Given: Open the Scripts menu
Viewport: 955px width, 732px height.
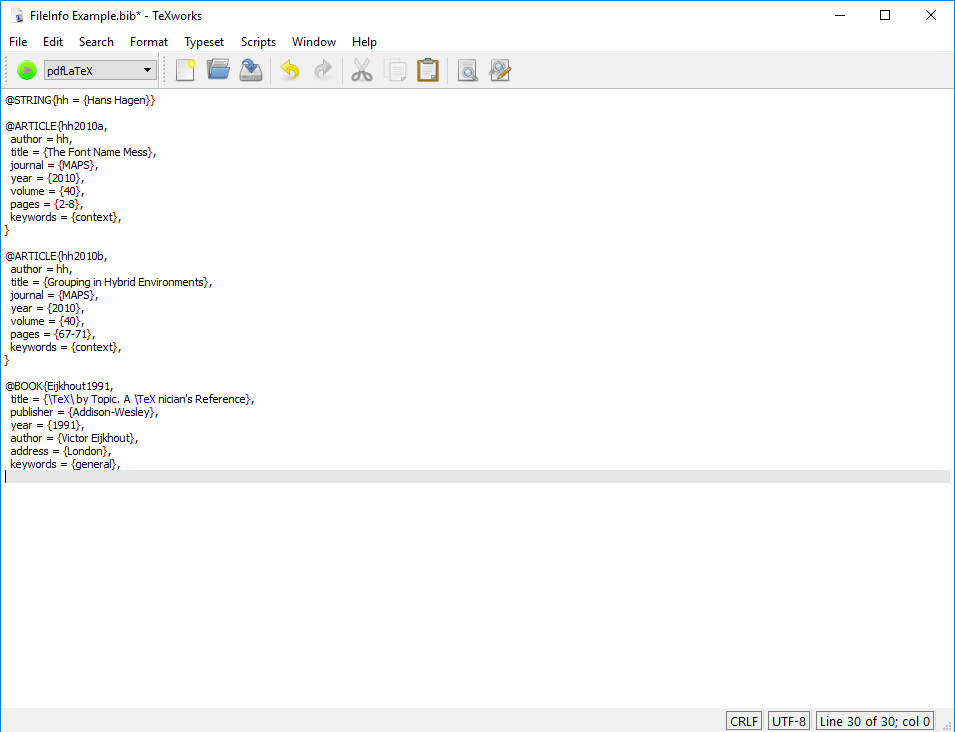Looking at the screenshot, I should [258, 42].
